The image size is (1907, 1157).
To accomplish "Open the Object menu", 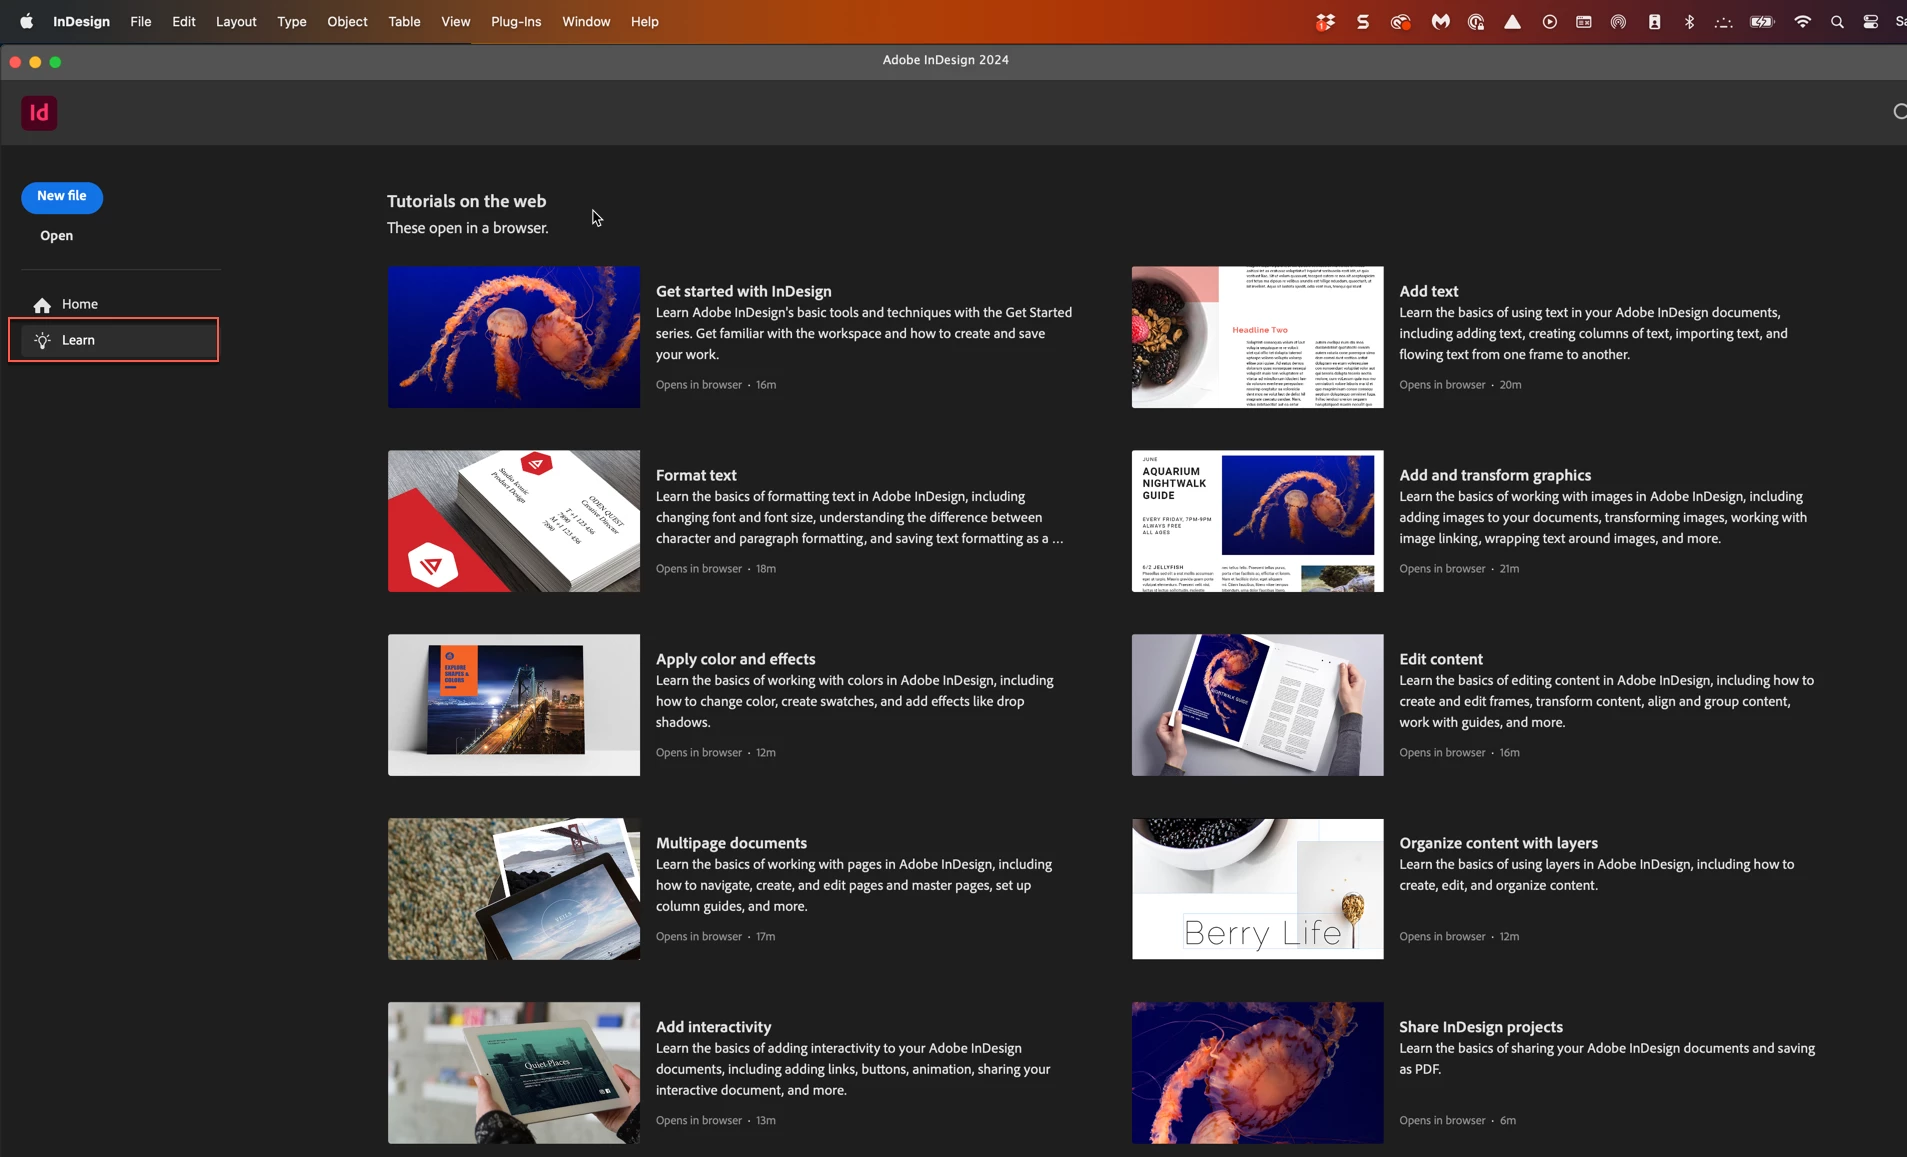I will [x=347, y=21].
